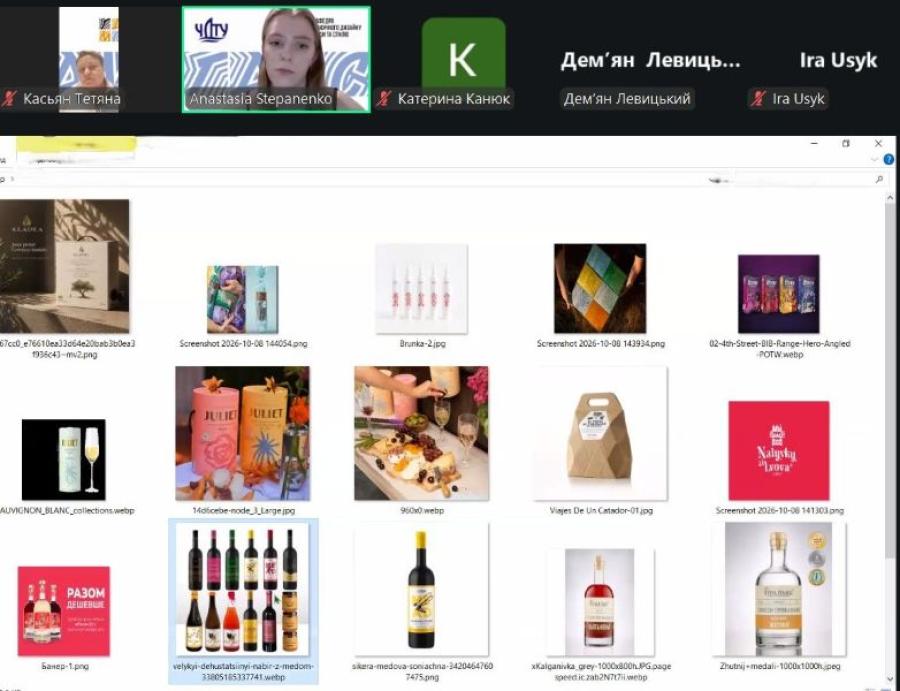The width and height of the screenshot is (900, 691).
Task: Select Zhutnij+medali bottle thumbnail
Action: 779,589
